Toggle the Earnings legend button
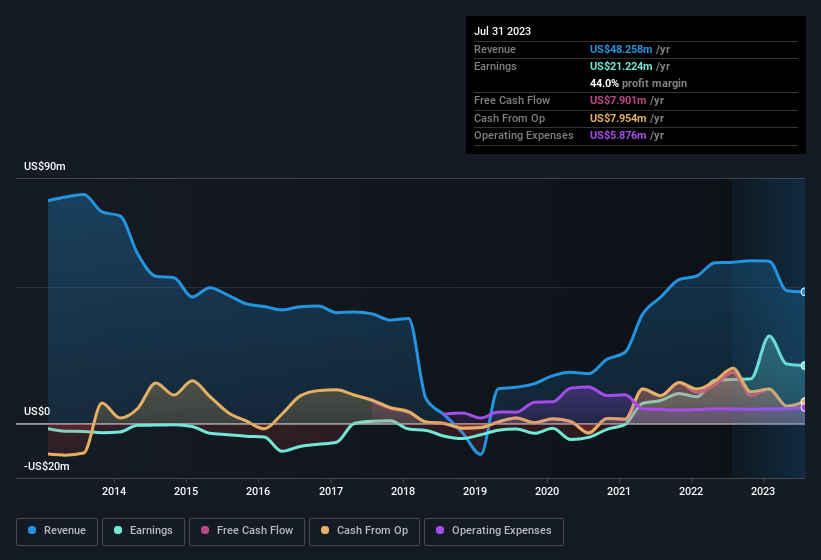The width and height of the screenshot is (821, 560). (143, 531)
